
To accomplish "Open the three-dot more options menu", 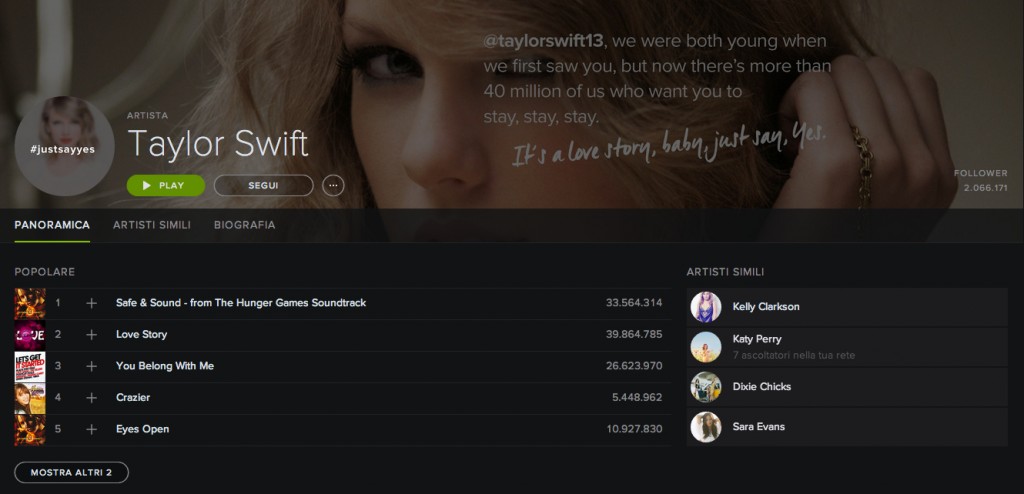I will 333,186.
